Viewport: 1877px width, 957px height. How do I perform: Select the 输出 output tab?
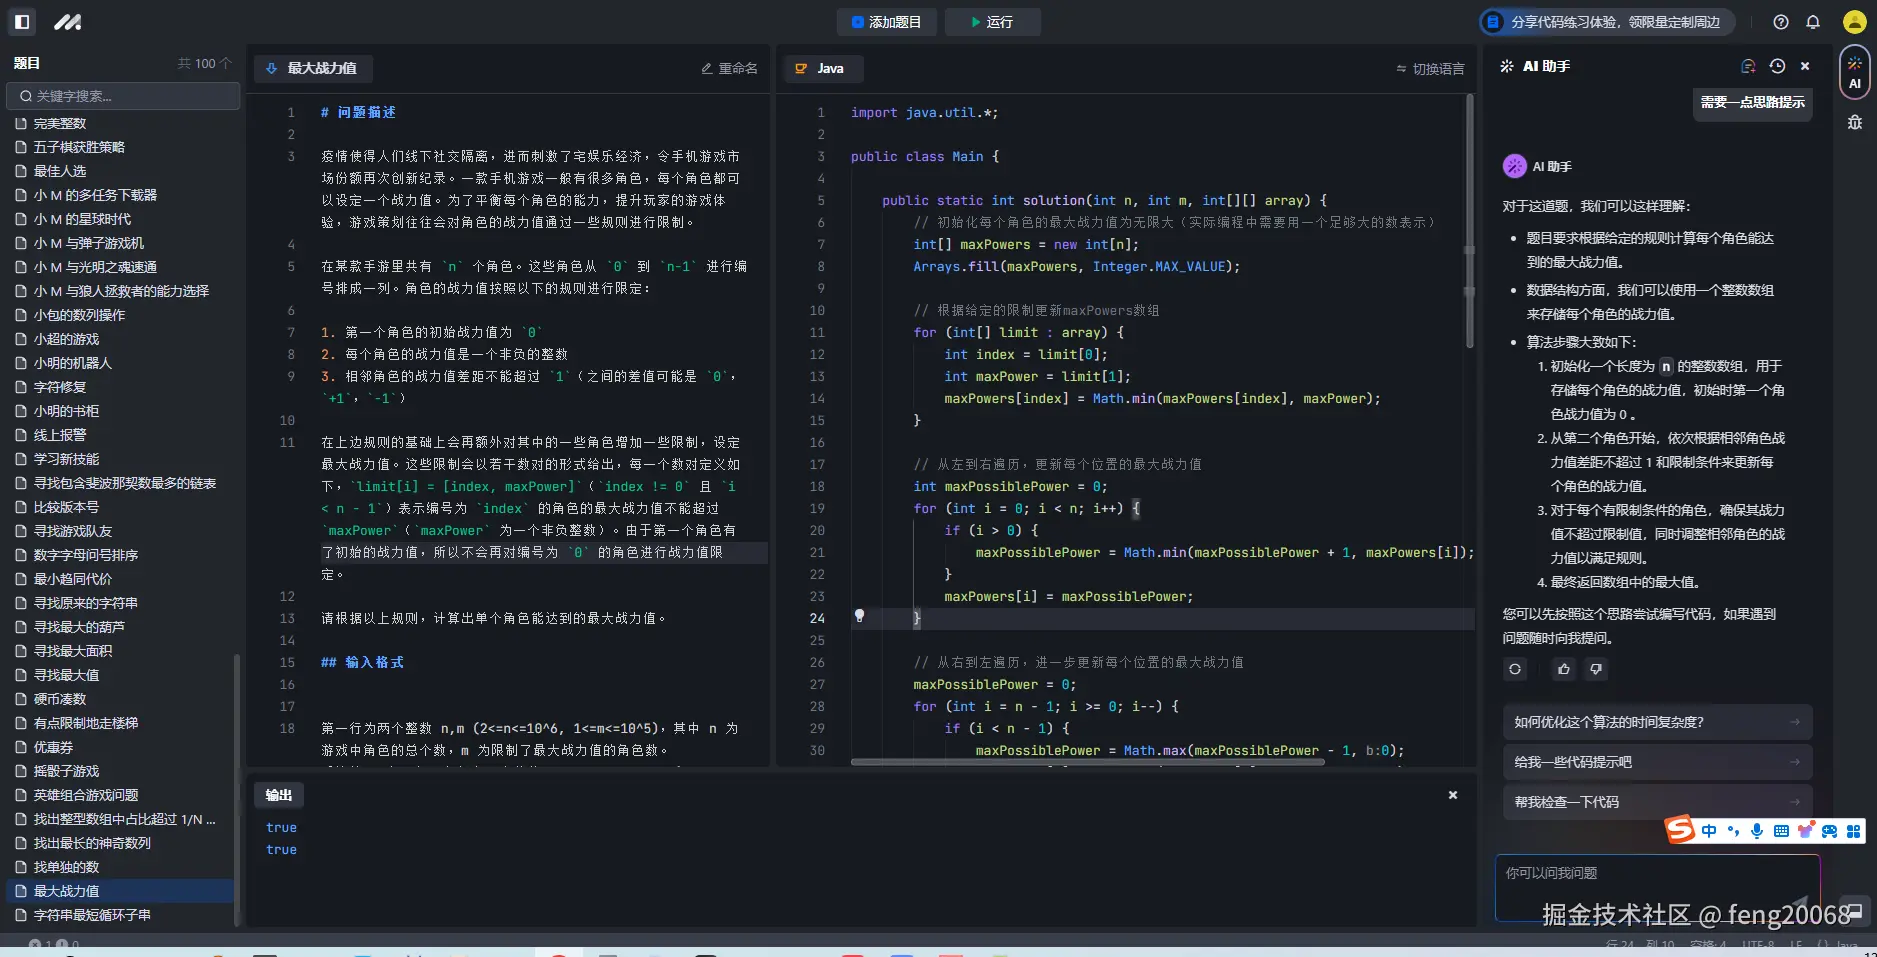(279, 795)
